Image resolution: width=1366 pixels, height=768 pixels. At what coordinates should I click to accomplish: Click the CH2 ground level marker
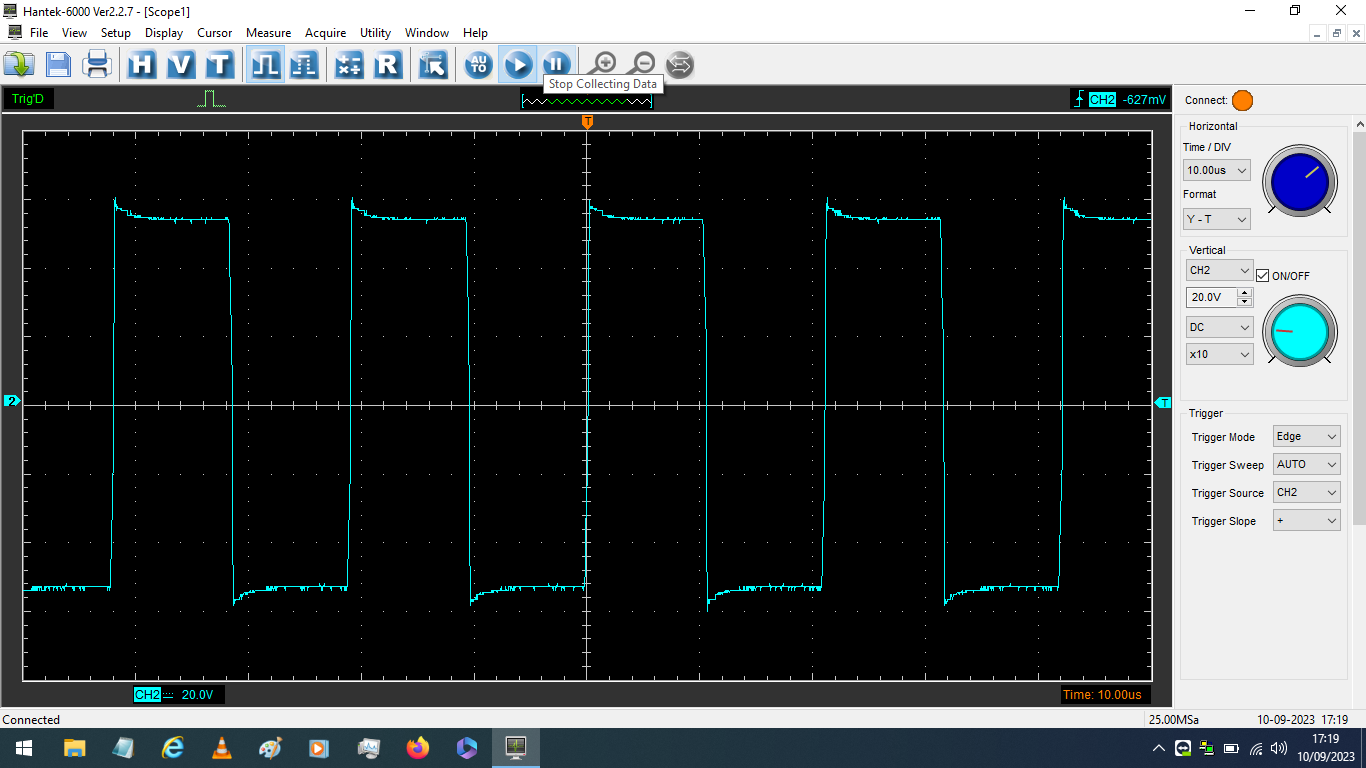point(11,401)
